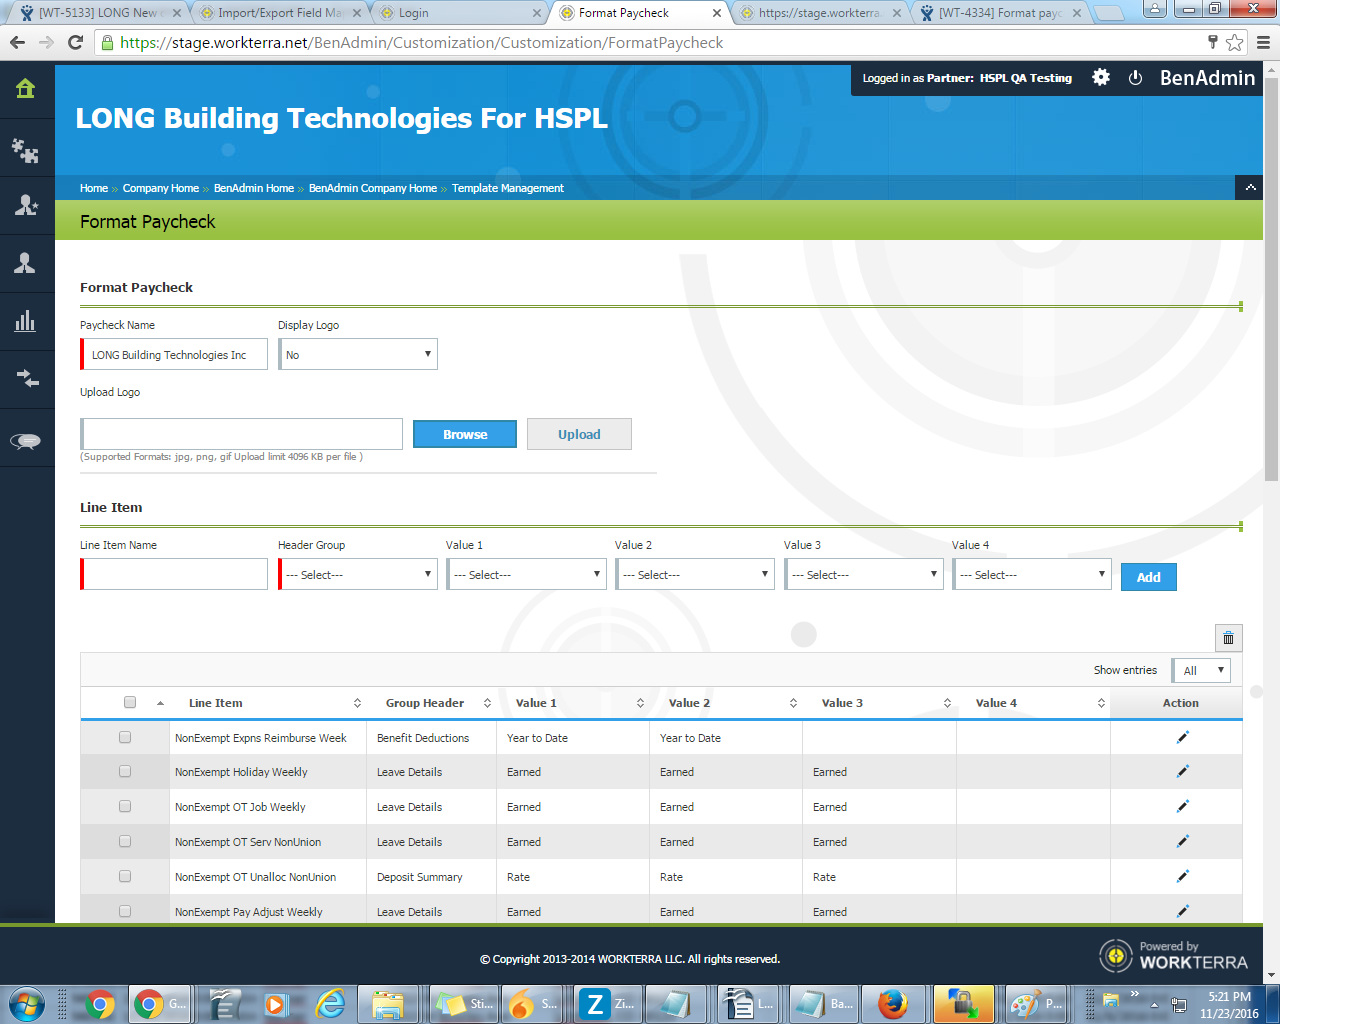Viewport: 1358px width, 1024px height.
Task: Go to the Company Home breadcrumb
Action: 161,188
